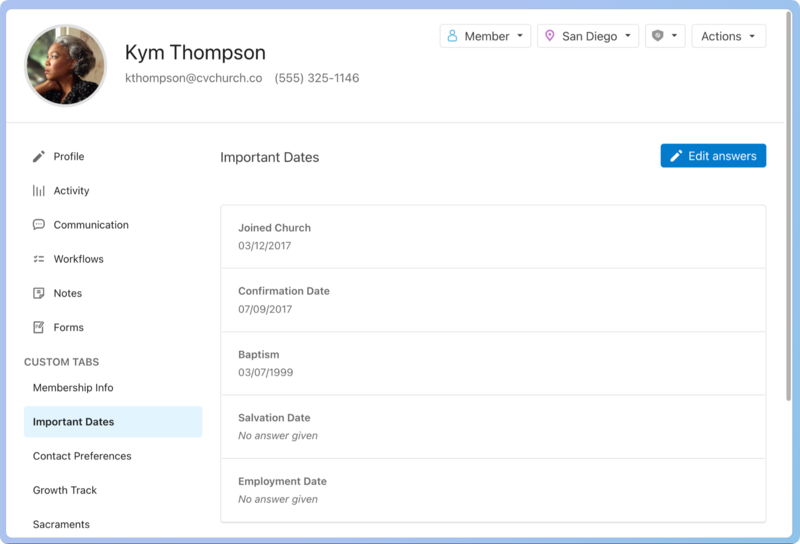The width and height of the screenshot is (800, 544).
Task: Click the Activity bar chart icon
Action: pyautogui.click(x=39, y=191)
